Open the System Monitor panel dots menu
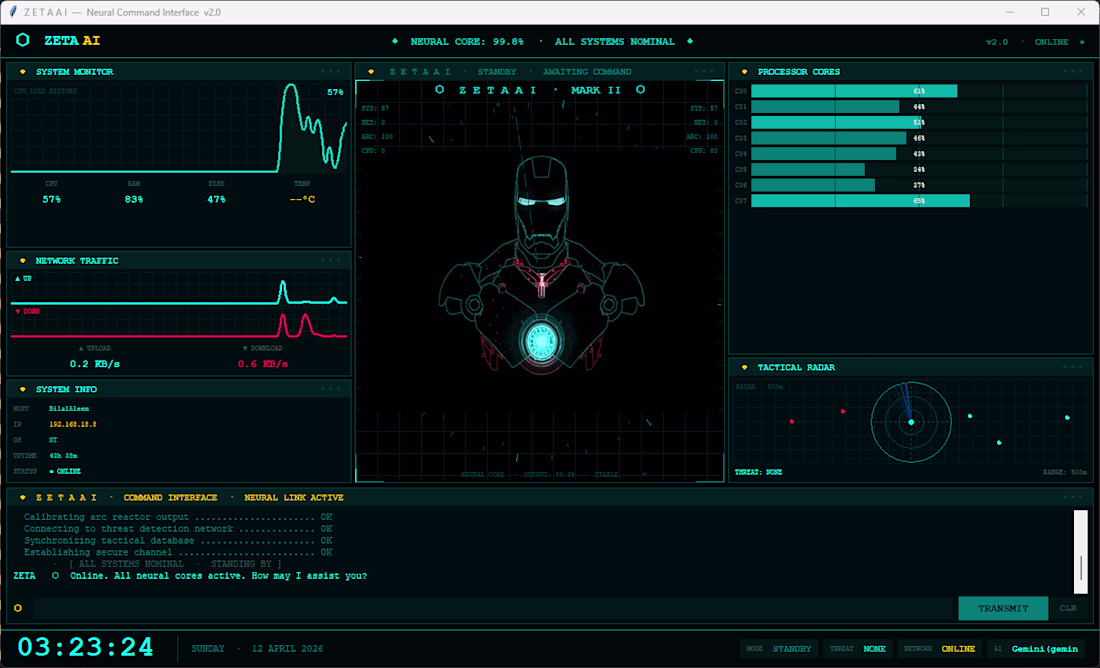This screenshot has width=1100, height=668. (x=330, y=71)
